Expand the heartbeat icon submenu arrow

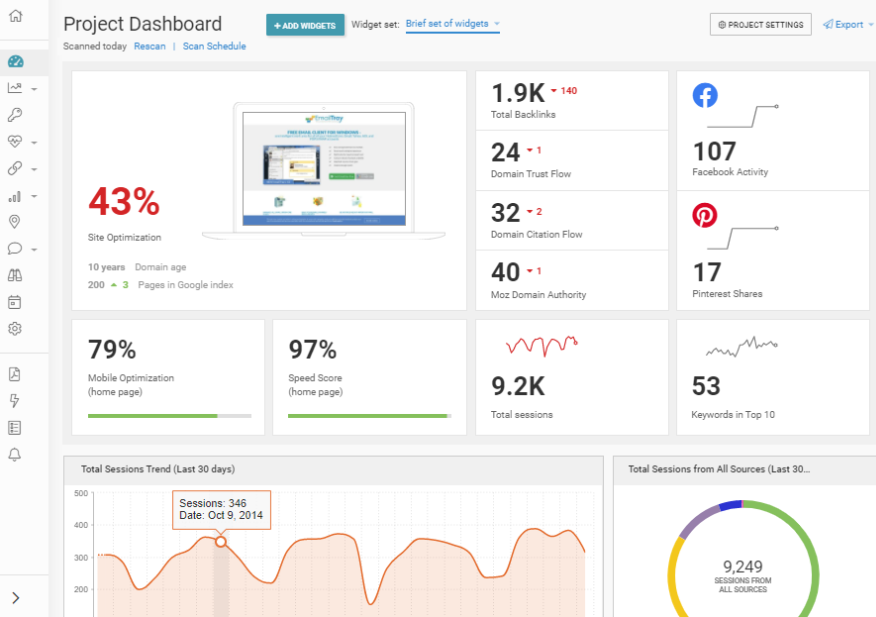(34, 143)
